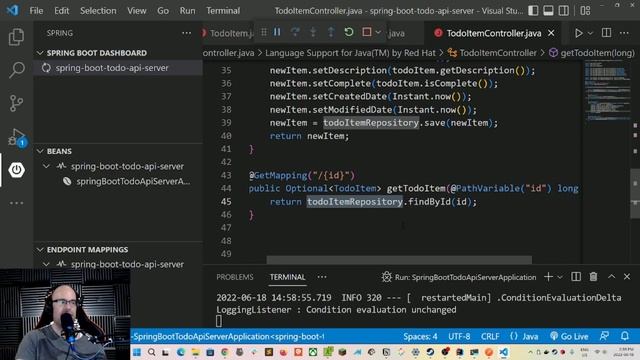Open run options dropdown beside play button
640x360 pixels.
pyautogui.click(x=590, y=33)
